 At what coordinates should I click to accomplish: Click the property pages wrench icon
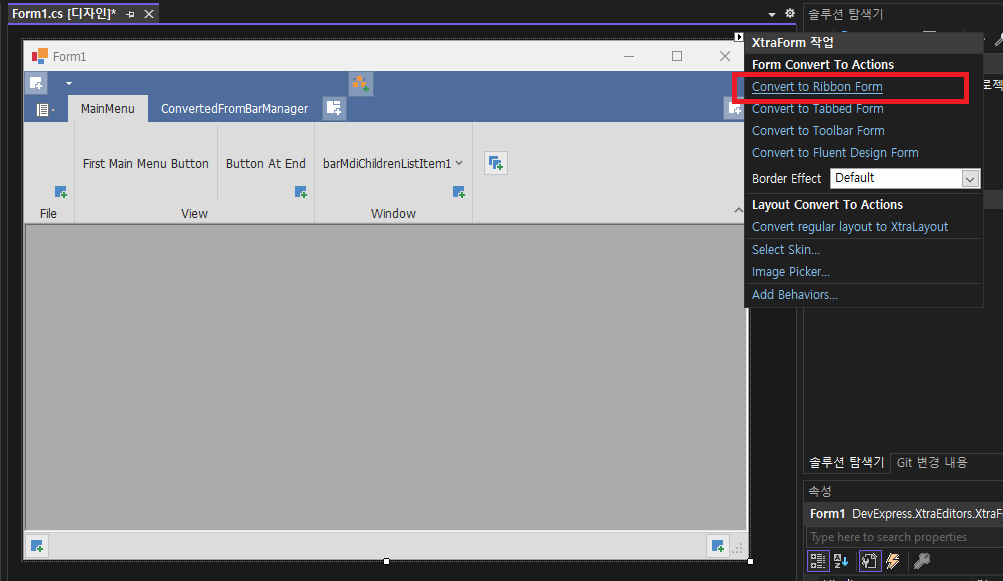coord(922,561)
